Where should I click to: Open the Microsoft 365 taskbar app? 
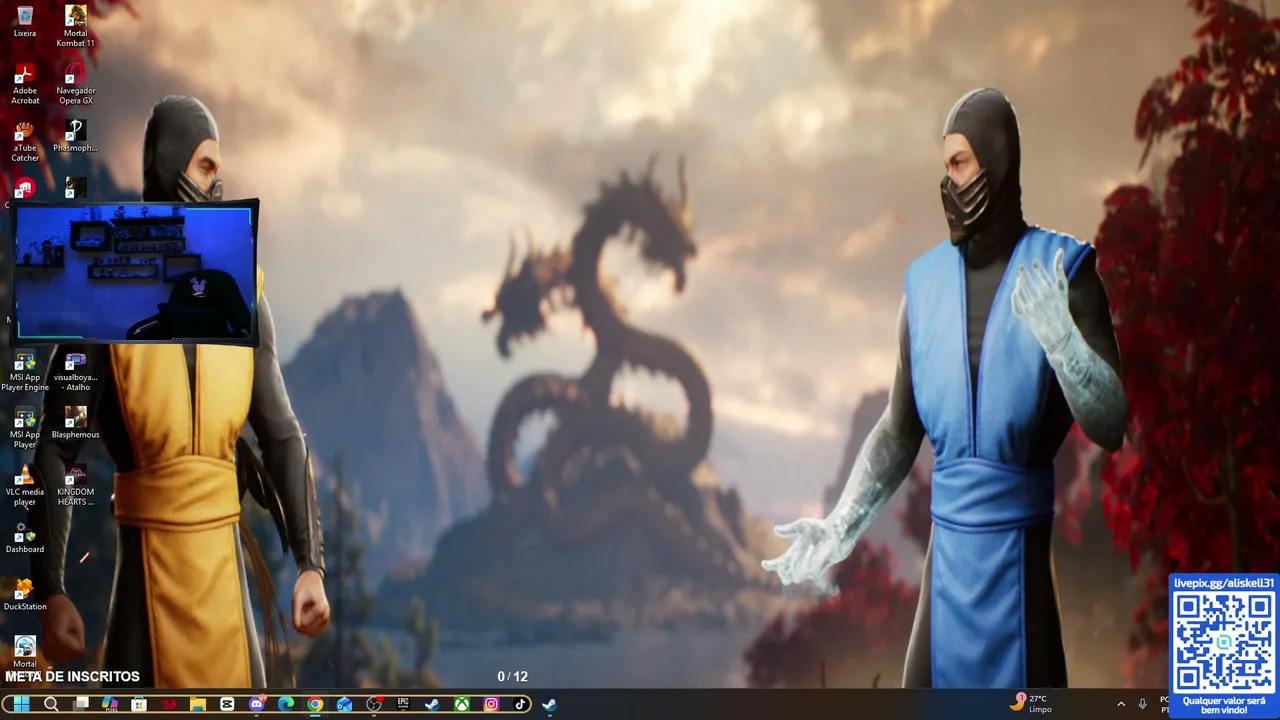110,704
